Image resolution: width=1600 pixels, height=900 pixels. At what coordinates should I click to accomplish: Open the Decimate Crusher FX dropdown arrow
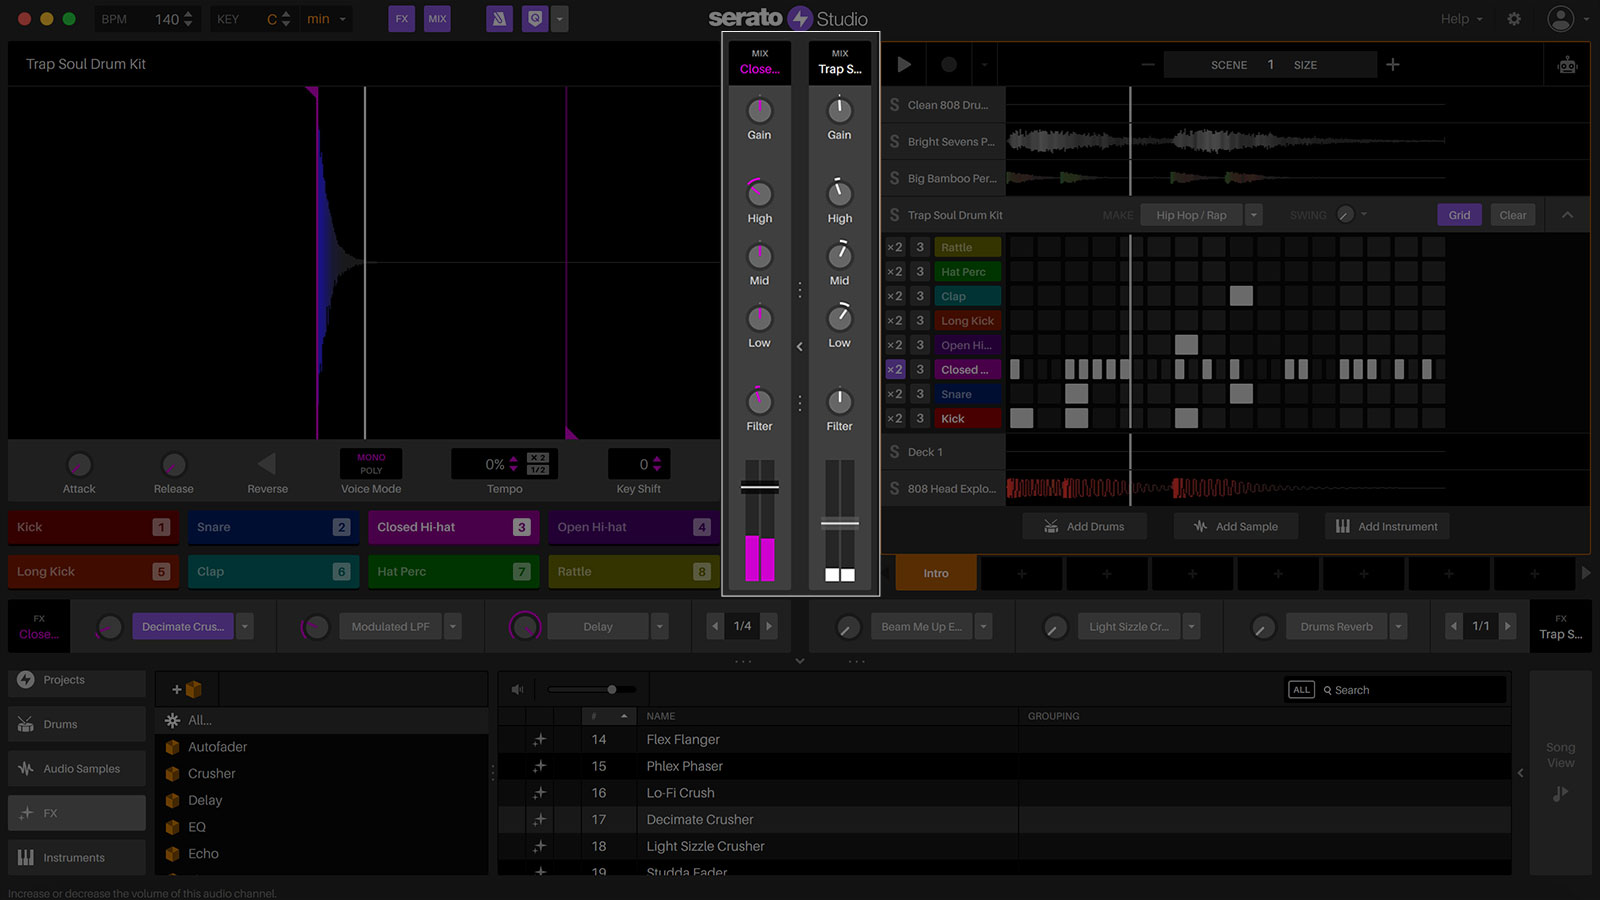pos(245,627)
